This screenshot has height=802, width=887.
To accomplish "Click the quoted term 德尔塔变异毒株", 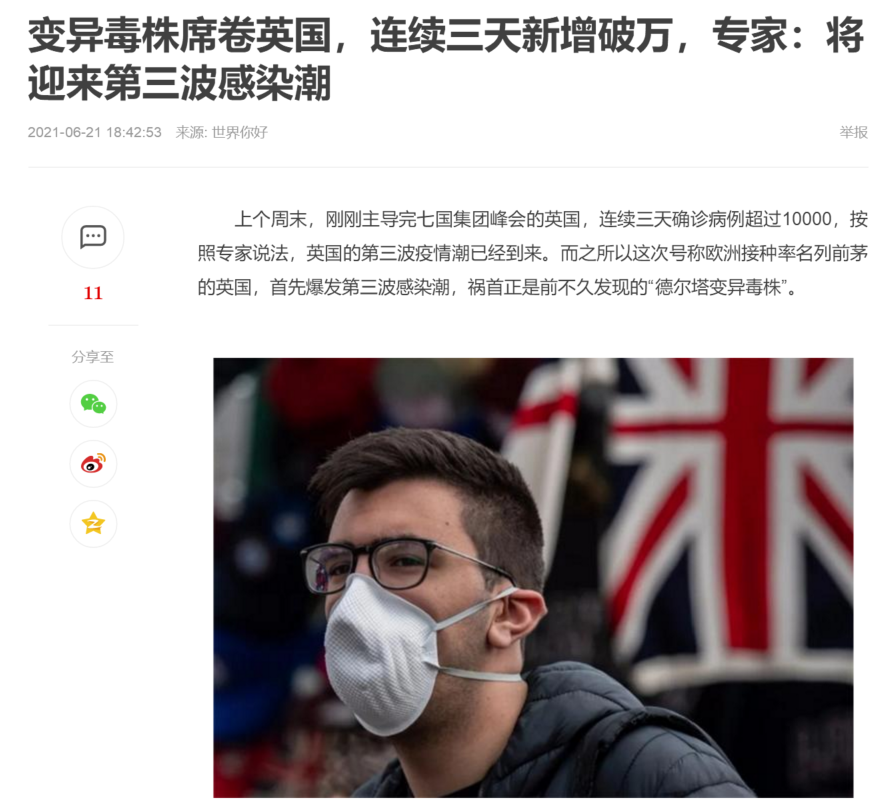I will 718,287.
